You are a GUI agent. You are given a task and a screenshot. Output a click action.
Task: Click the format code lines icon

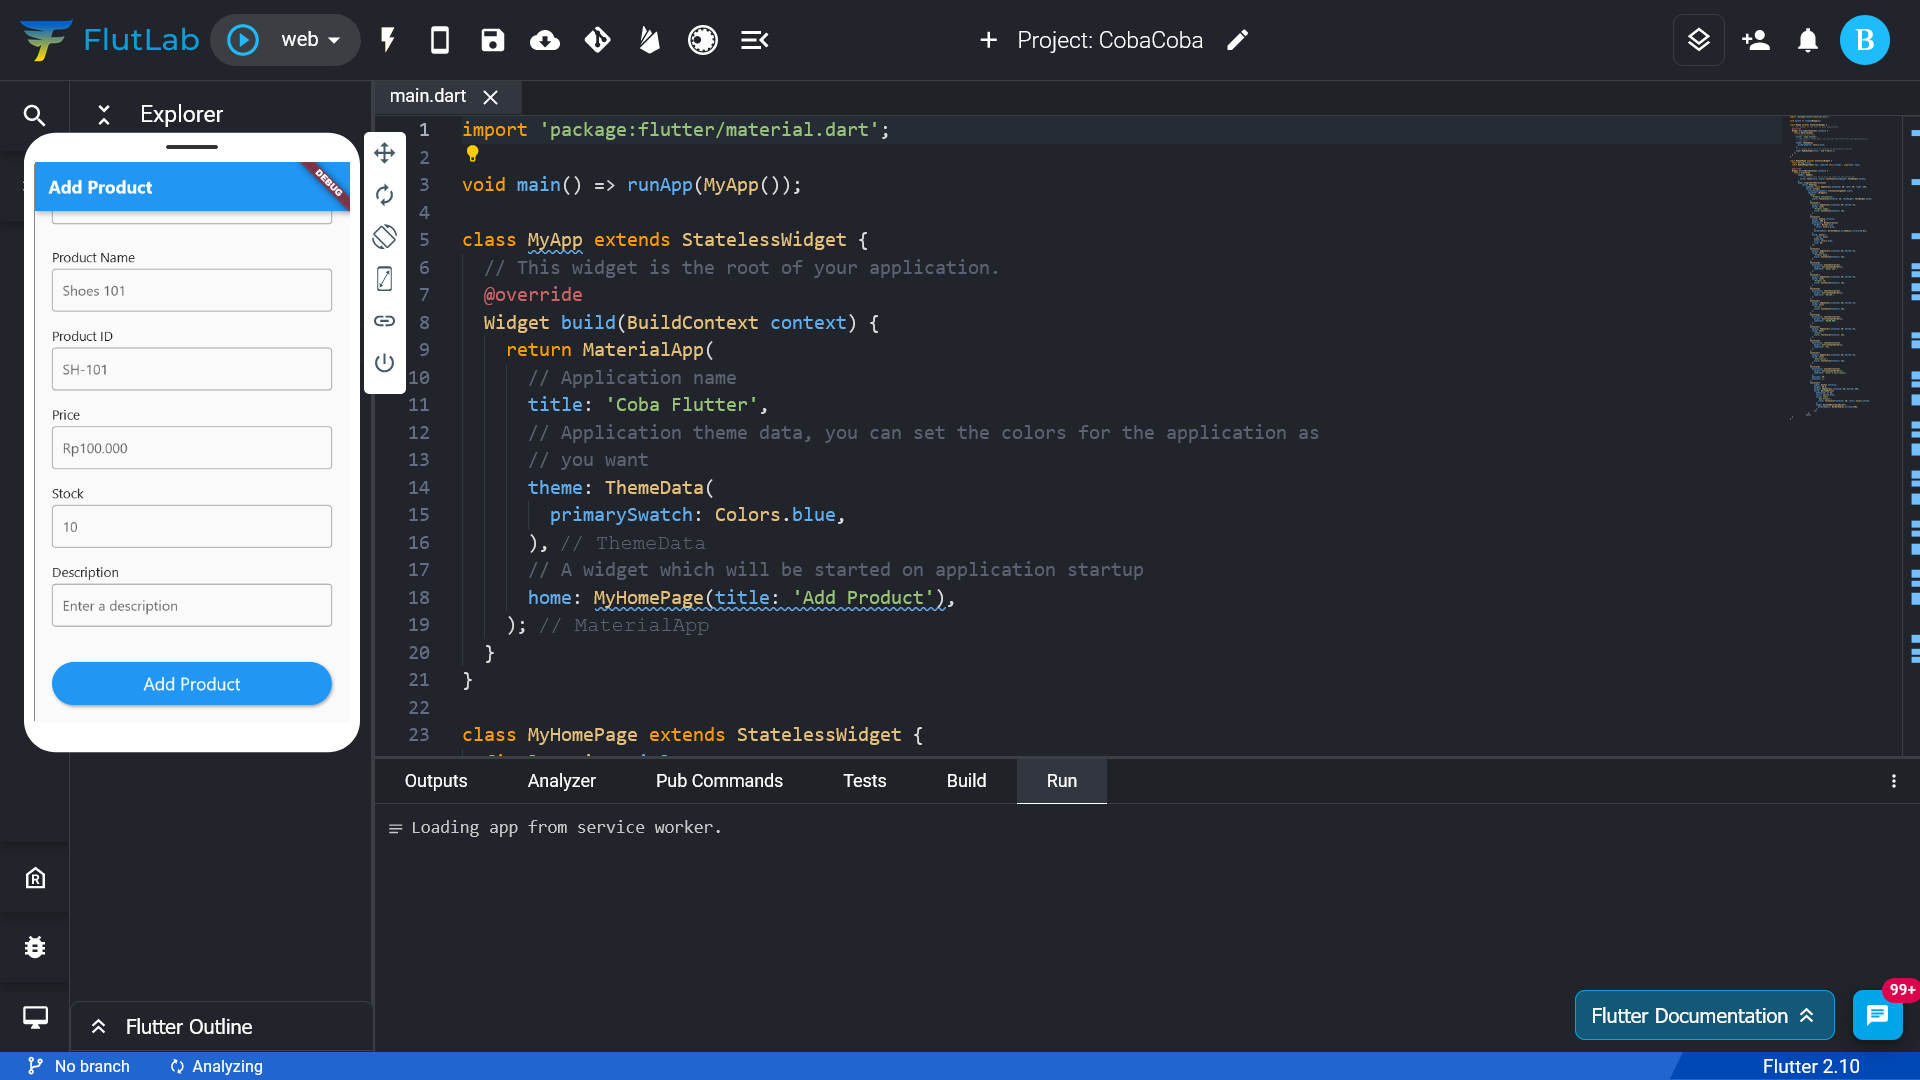tap(755, 40)
